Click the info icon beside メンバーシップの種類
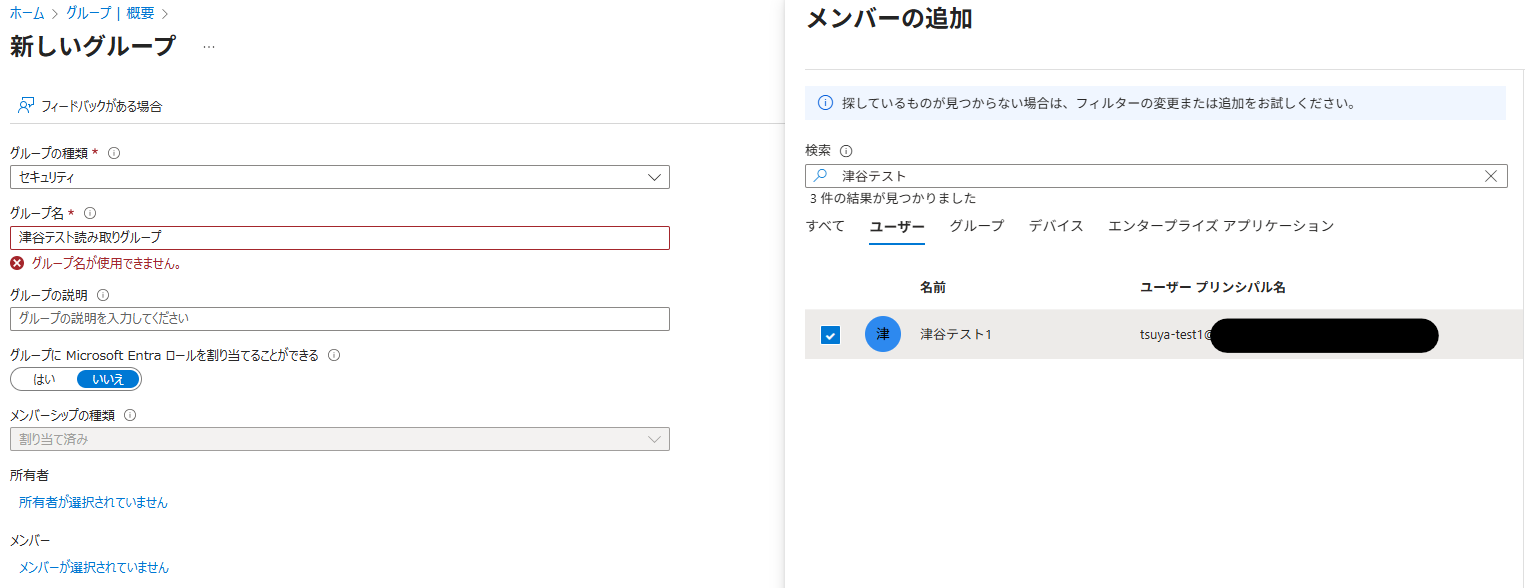1525x588 pixels. coord(128,415)
